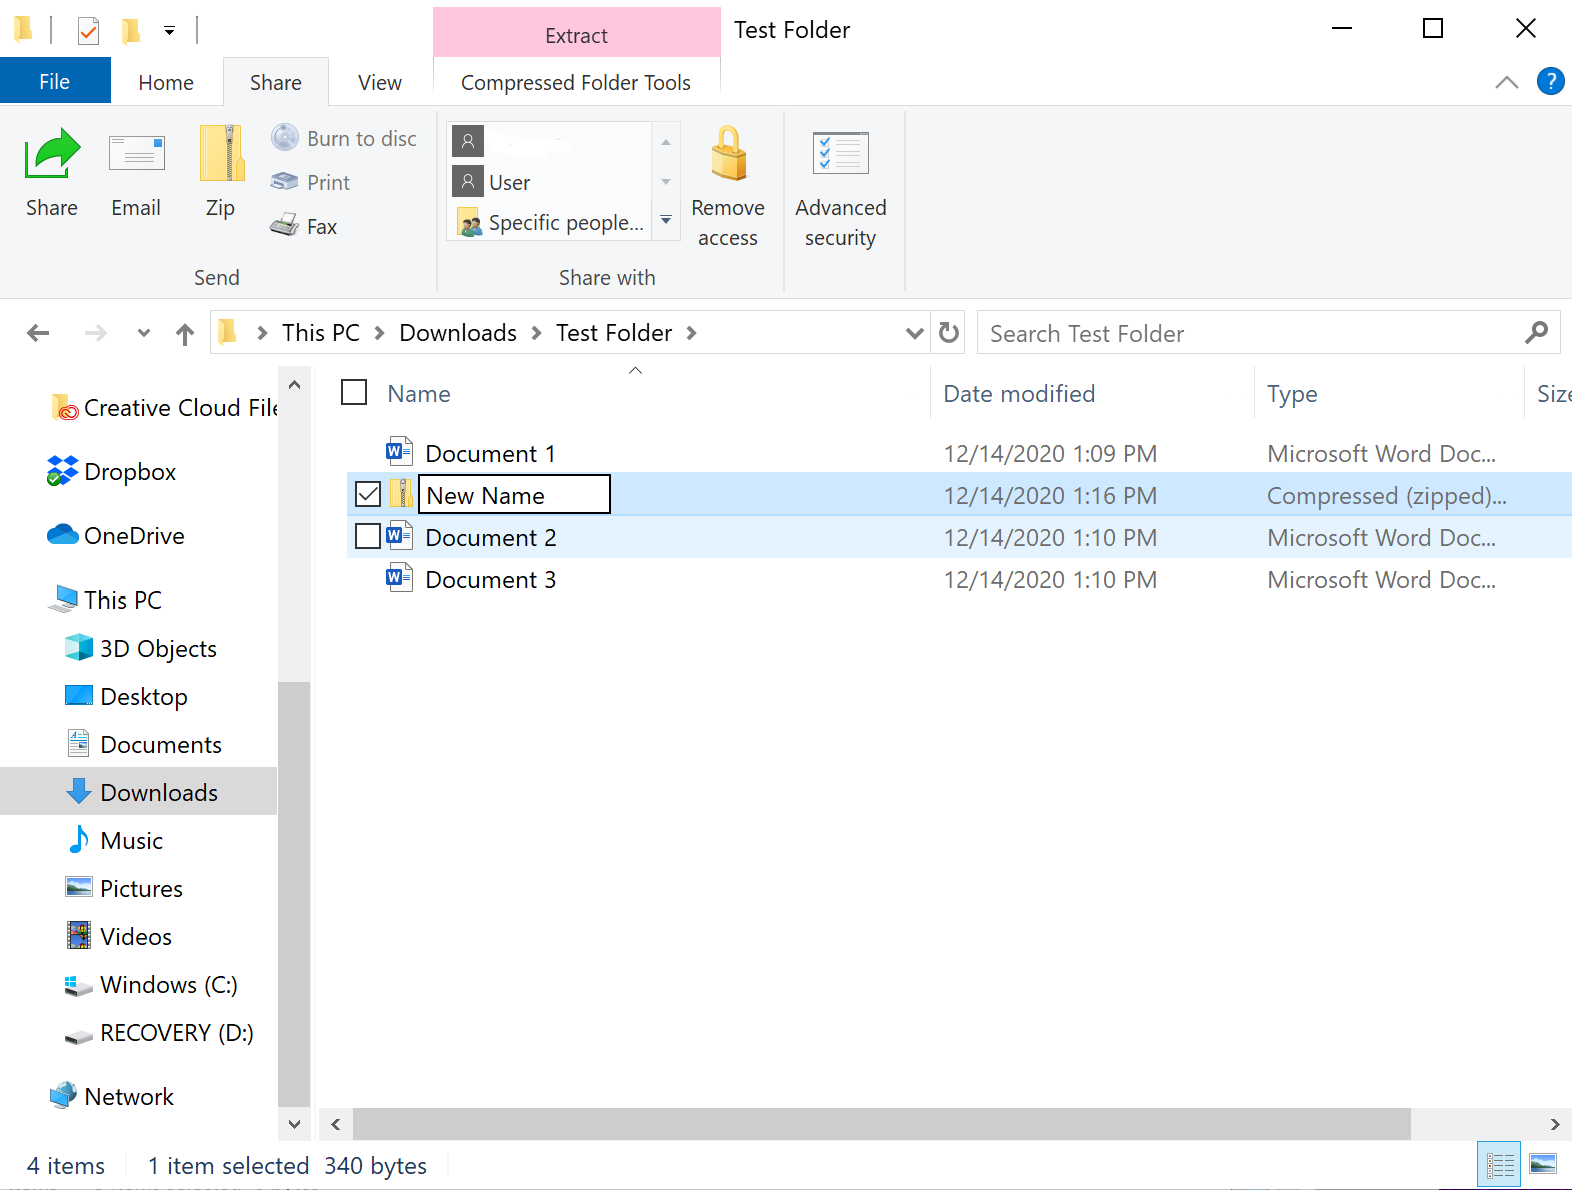Click the horizontal scrollbar right arrow

(1555, 1124)
